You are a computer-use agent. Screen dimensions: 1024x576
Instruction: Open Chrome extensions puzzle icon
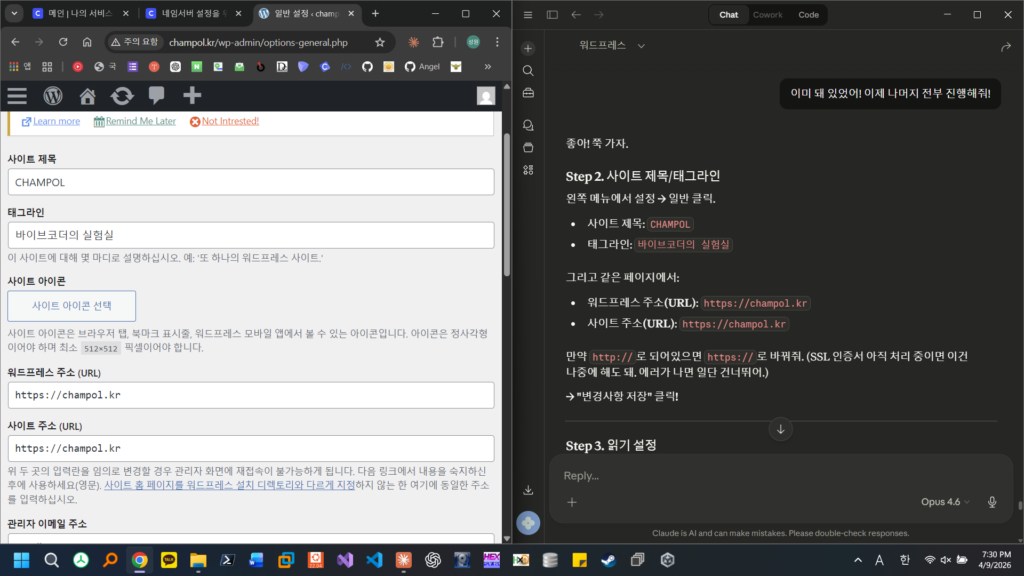[x=438, y=42]
